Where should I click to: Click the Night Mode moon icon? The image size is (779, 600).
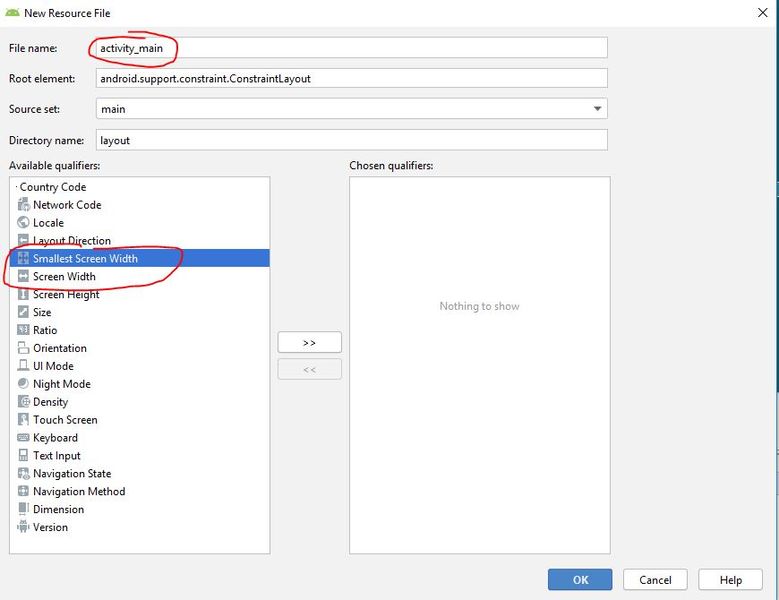click(23, 383)
